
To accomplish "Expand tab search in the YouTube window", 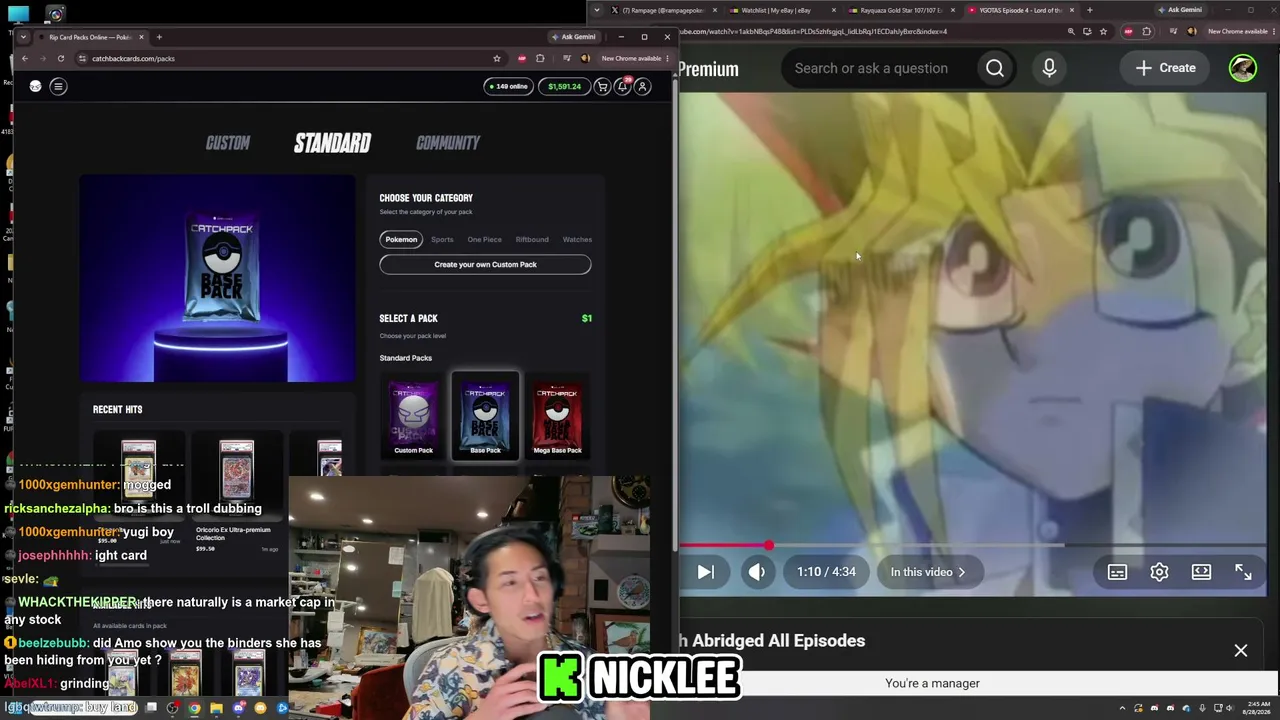I will [597, 10].
